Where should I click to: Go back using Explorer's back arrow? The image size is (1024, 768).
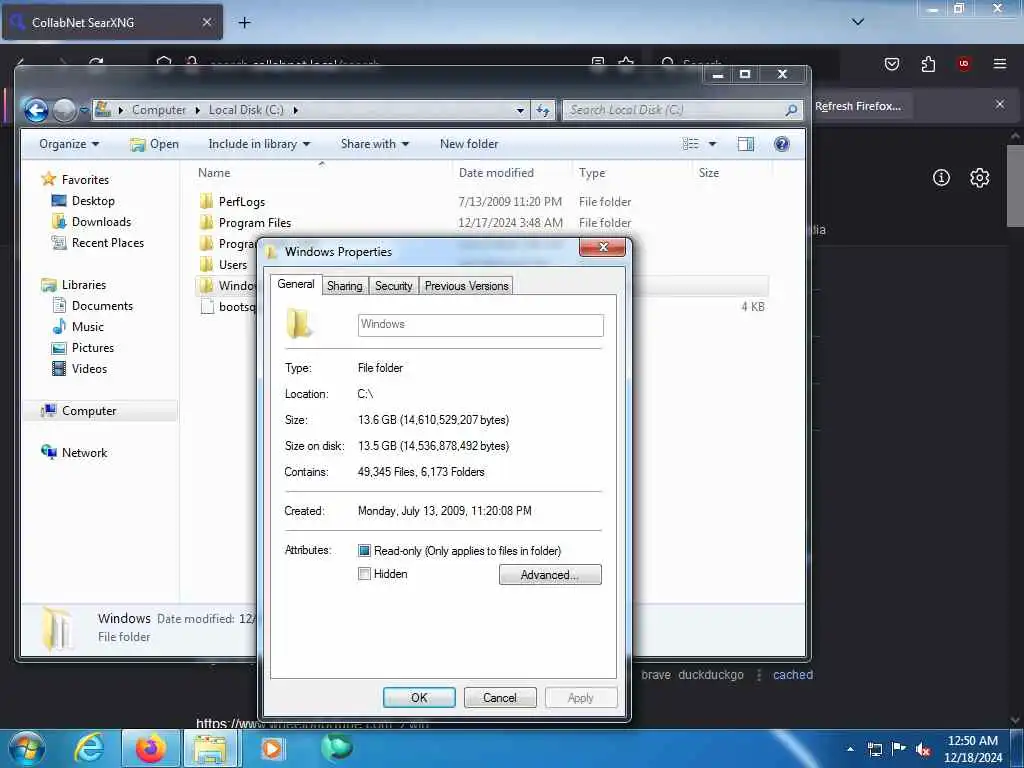pyautogui.click(x=36, y=110)
